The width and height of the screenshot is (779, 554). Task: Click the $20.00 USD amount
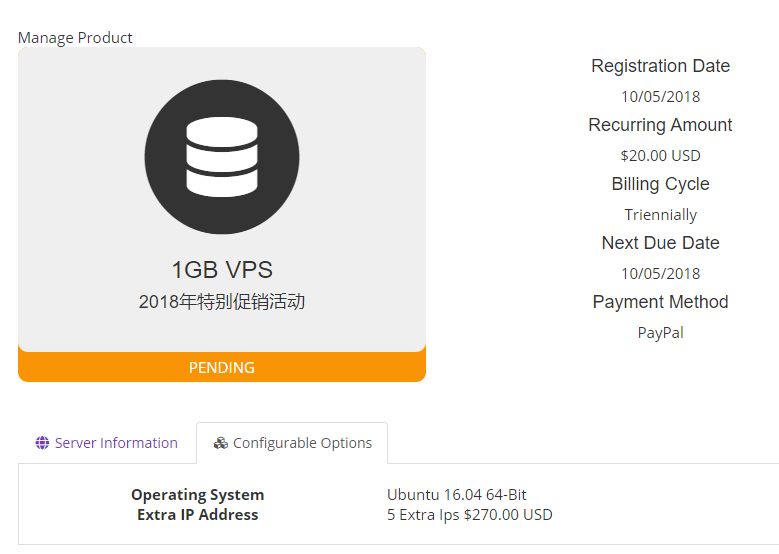point(660,156)
